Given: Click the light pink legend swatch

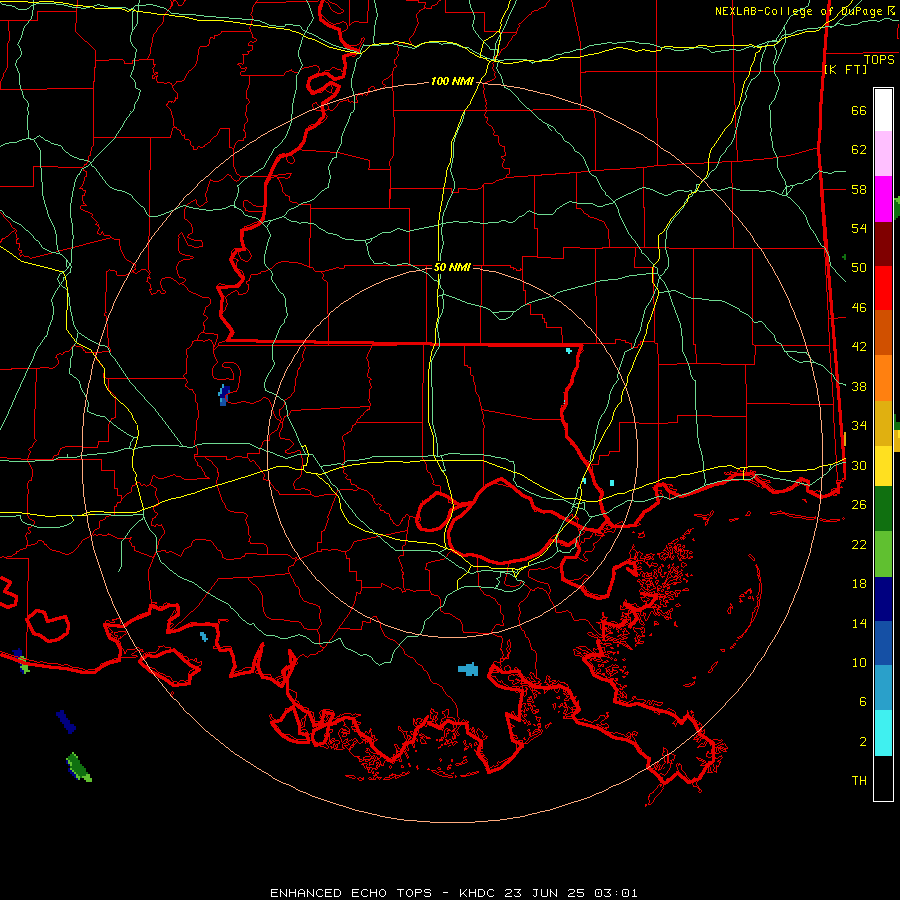Looking at the screenshot, I should click(883, 154).
